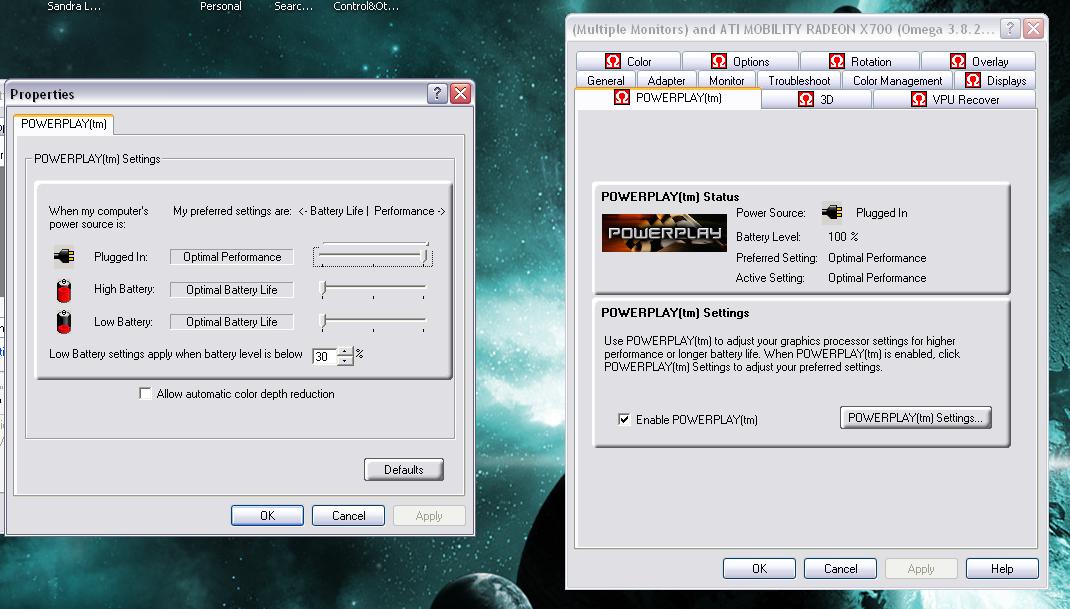1070x609 pixels.
Task: Click the Plugged In performance slider
Action: pos(373,257)
